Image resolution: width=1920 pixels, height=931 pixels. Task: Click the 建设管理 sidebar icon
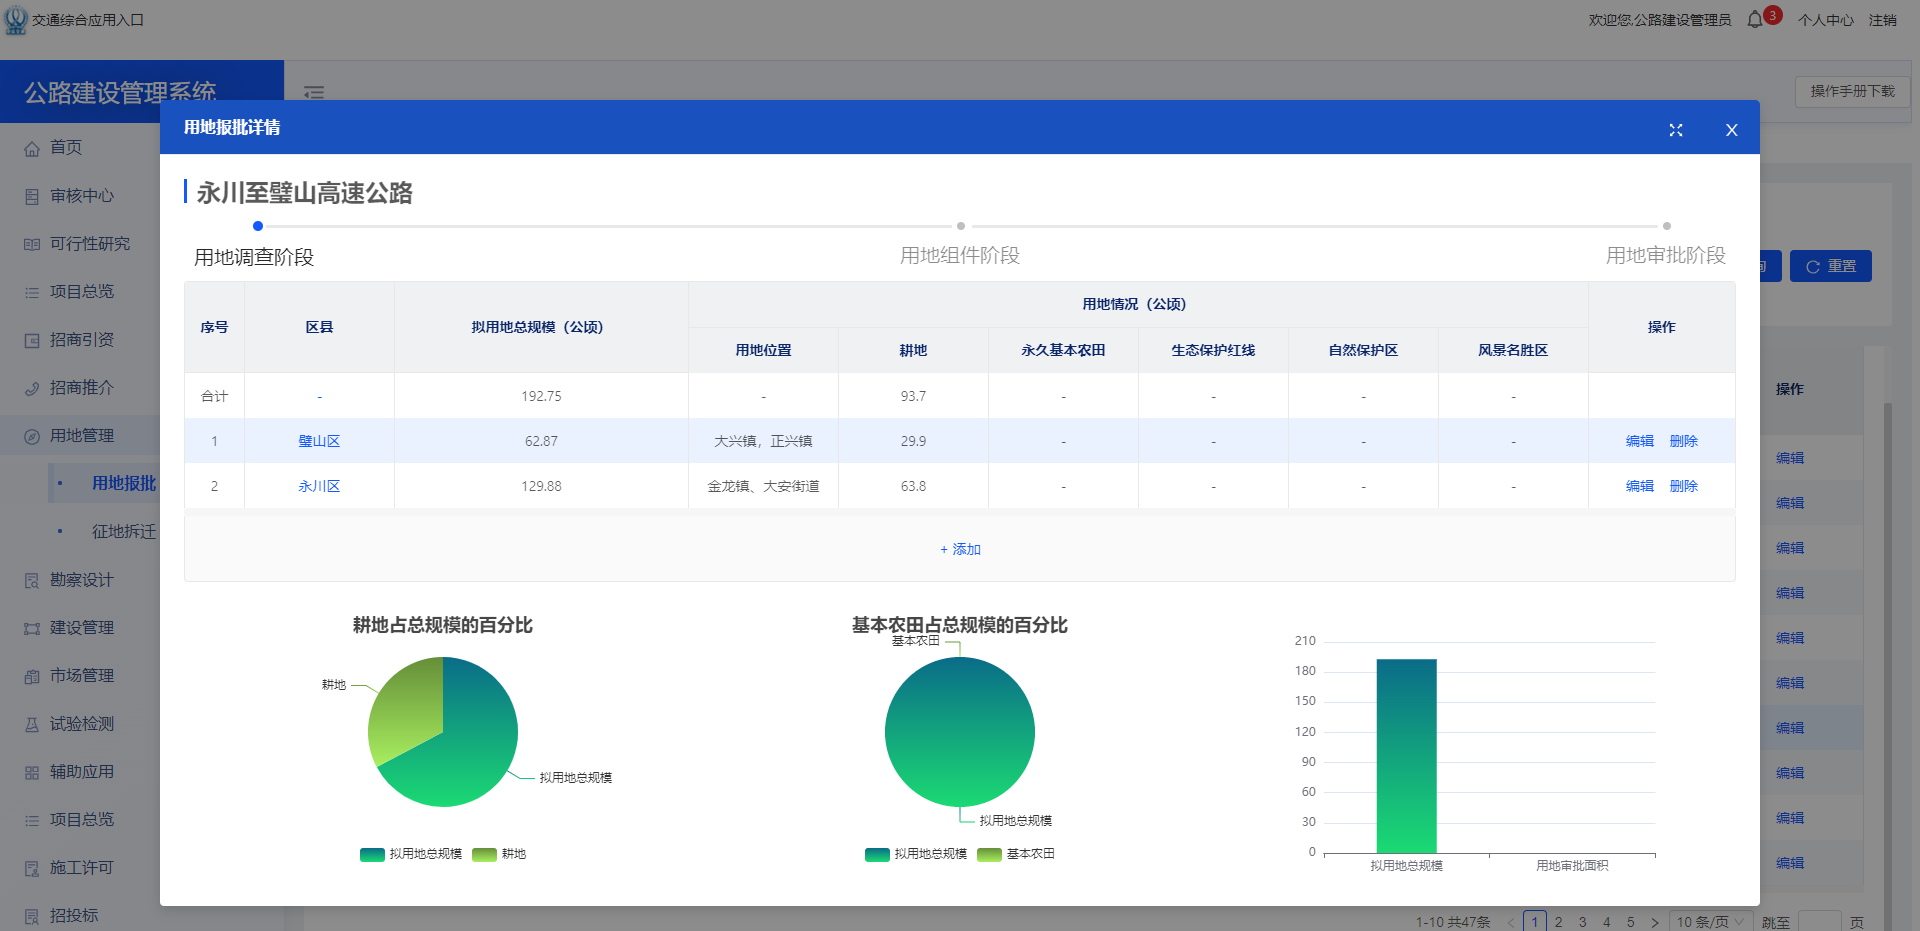tap(32, 628)
